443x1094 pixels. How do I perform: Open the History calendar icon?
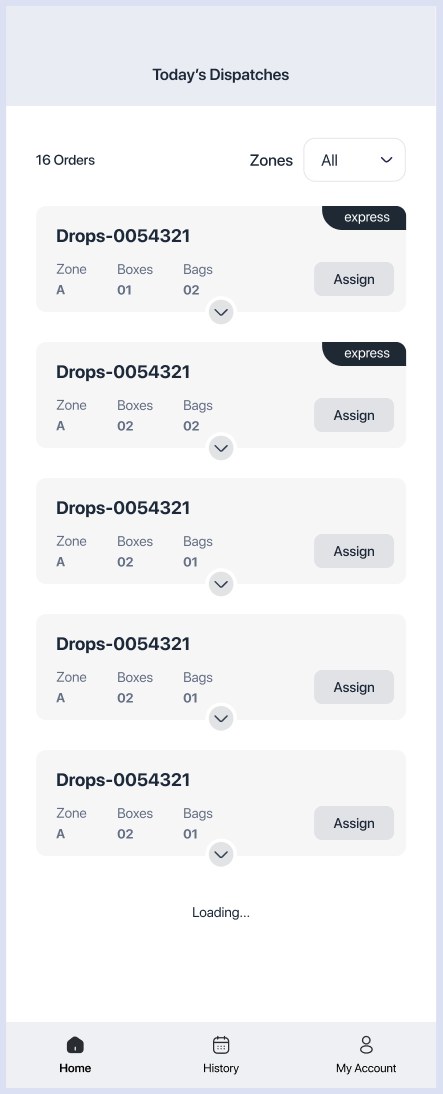click(x=221, y=1044)
